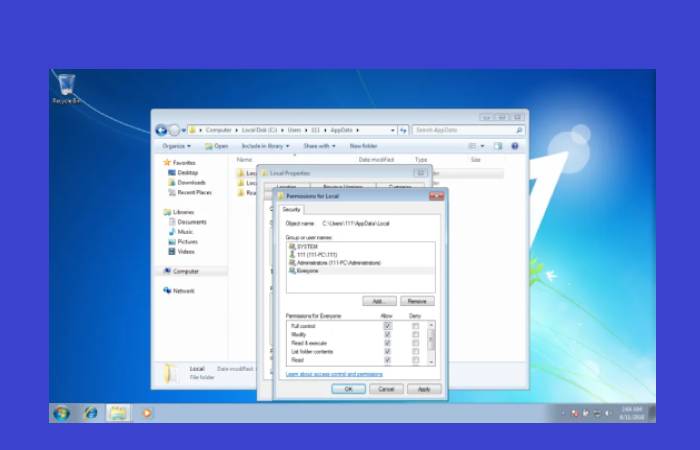The image size is (700, 450).
Task: Toggle Deny checkbox for List folder contents
Action: tap(416, 351)
